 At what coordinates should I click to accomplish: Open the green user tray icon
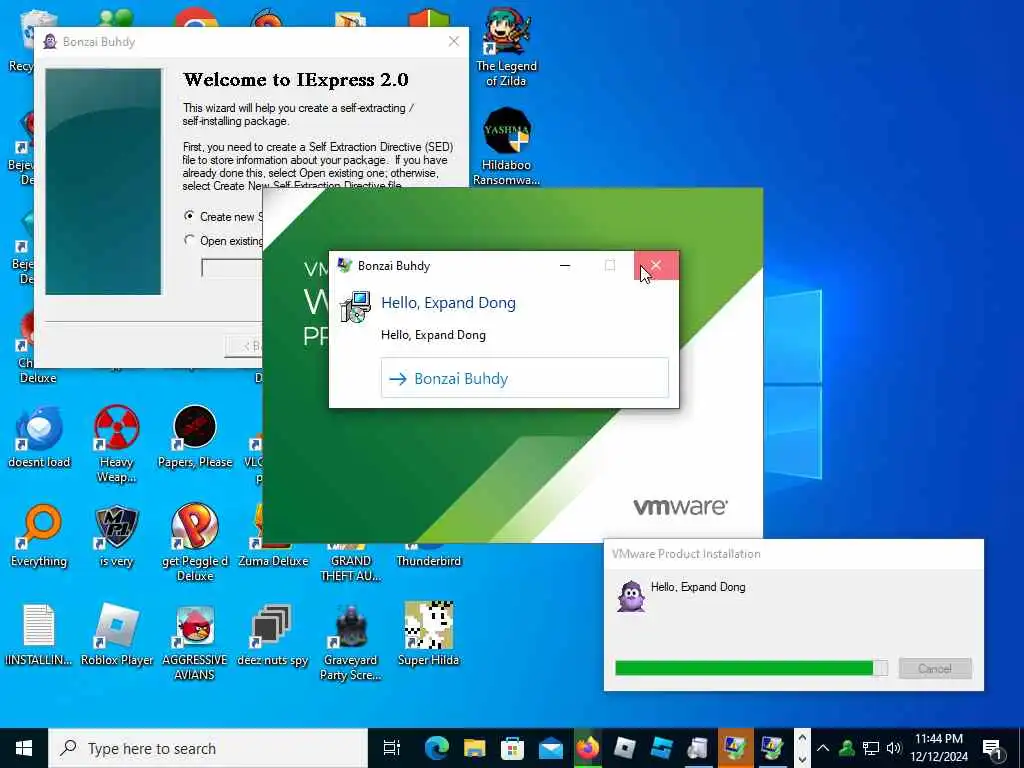[x=847, y=748]
